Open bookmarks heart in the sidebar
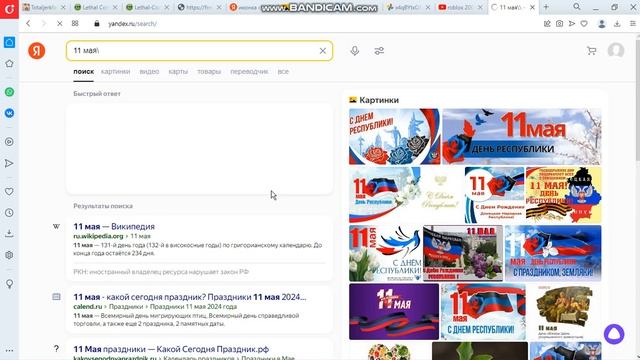Image resolution: width=640 pixels, height=360 pixels. 9,191
